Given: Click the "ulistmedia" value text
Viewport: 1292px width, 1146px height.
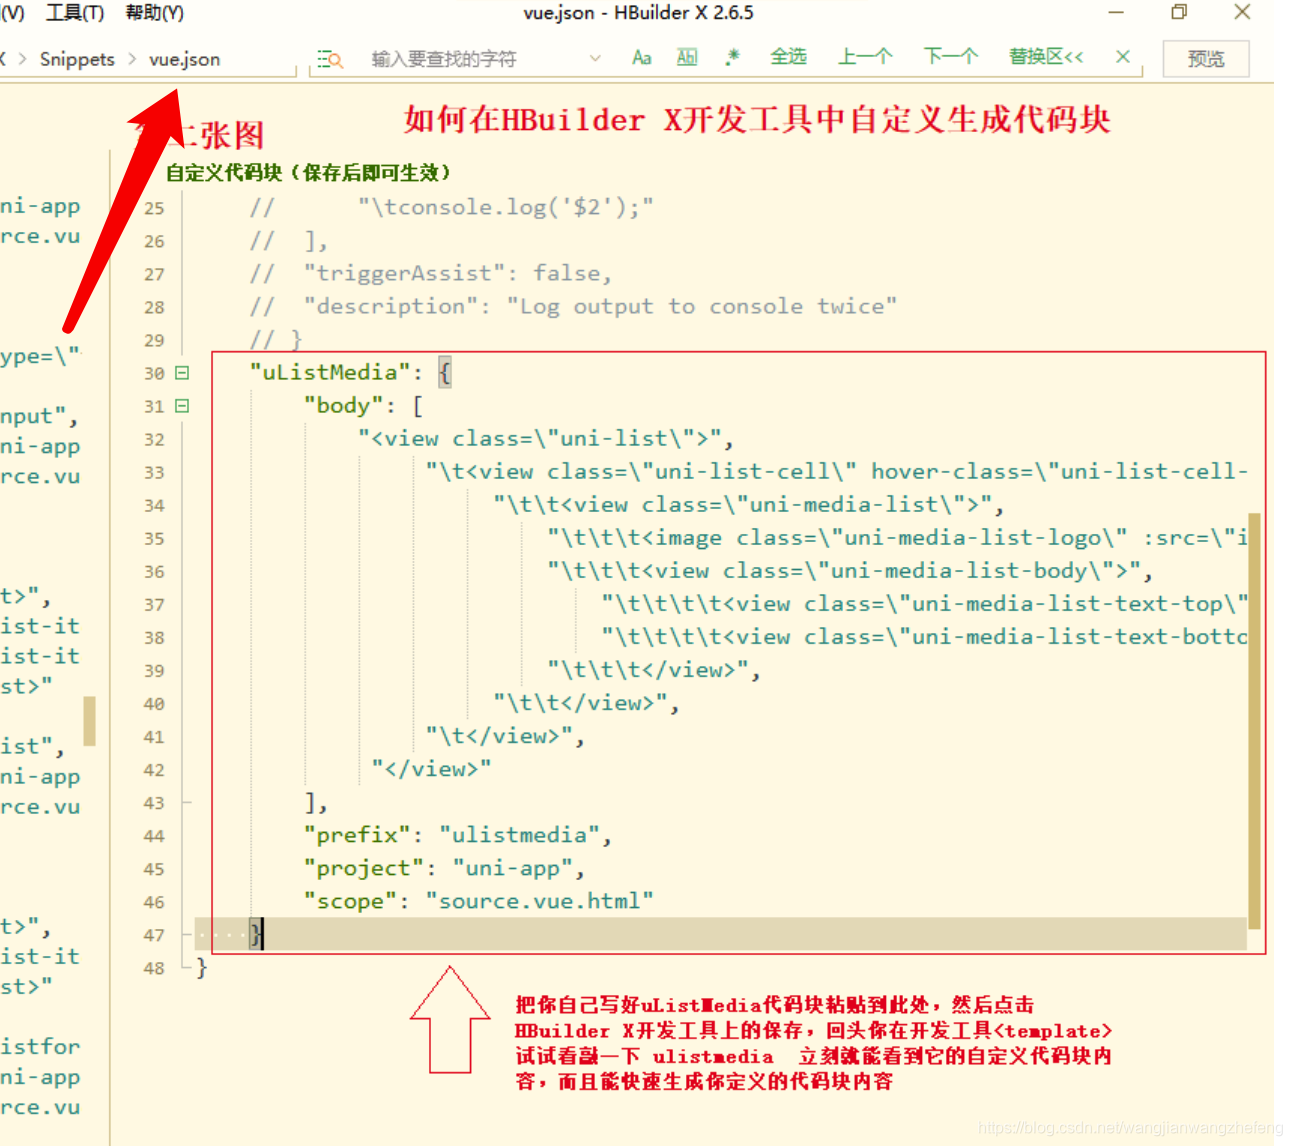Looking at the screenshot, I should click(x=519, y=835).
